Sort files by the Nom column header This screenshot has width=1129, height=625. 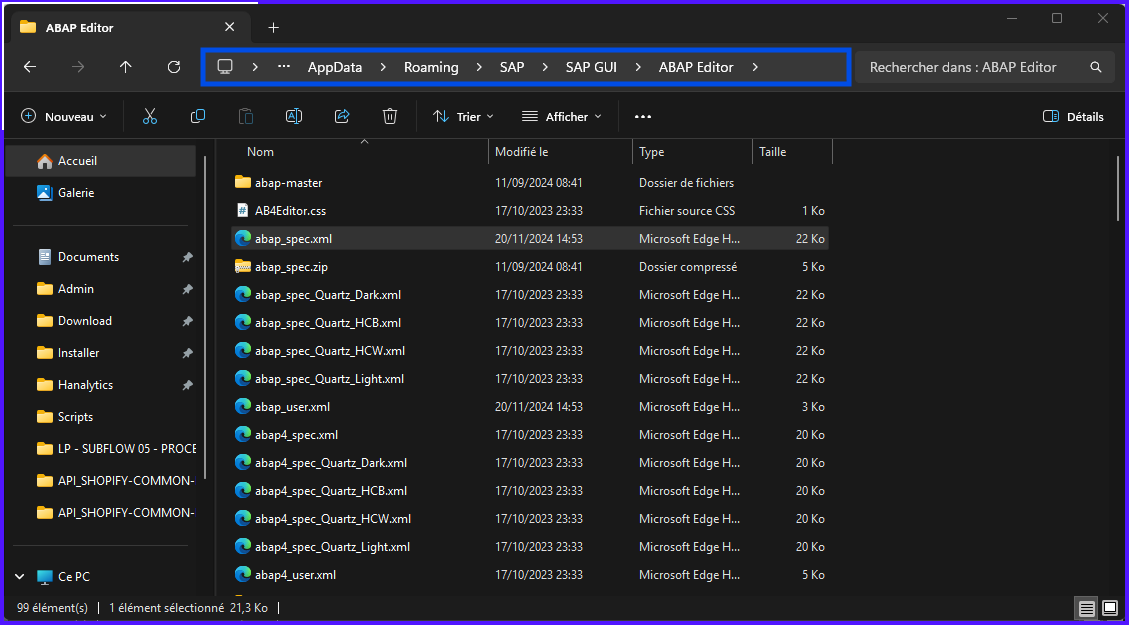click(x=261, y=152)
